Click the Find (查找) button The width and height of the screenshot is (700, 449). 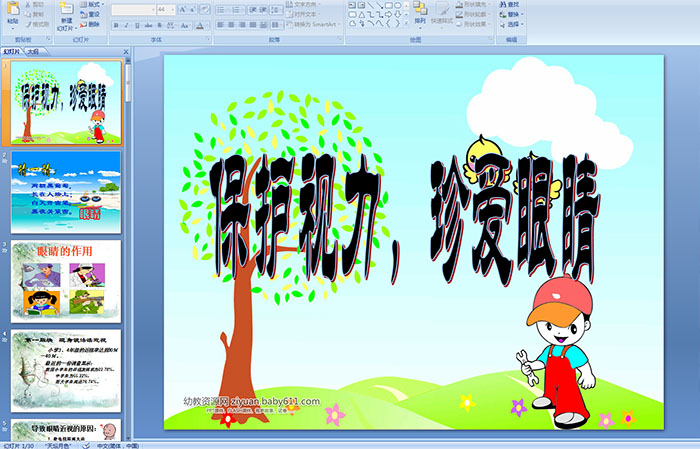point(509,4)
